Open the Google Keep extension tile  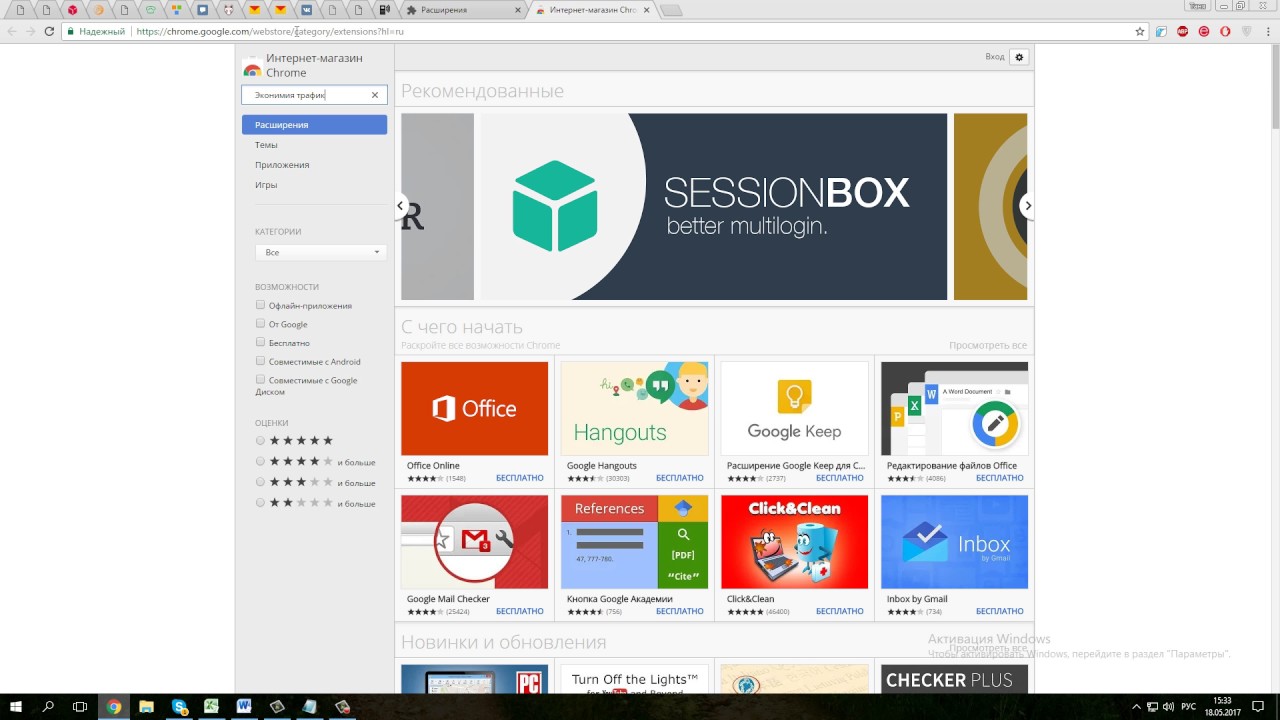(794, 422)
